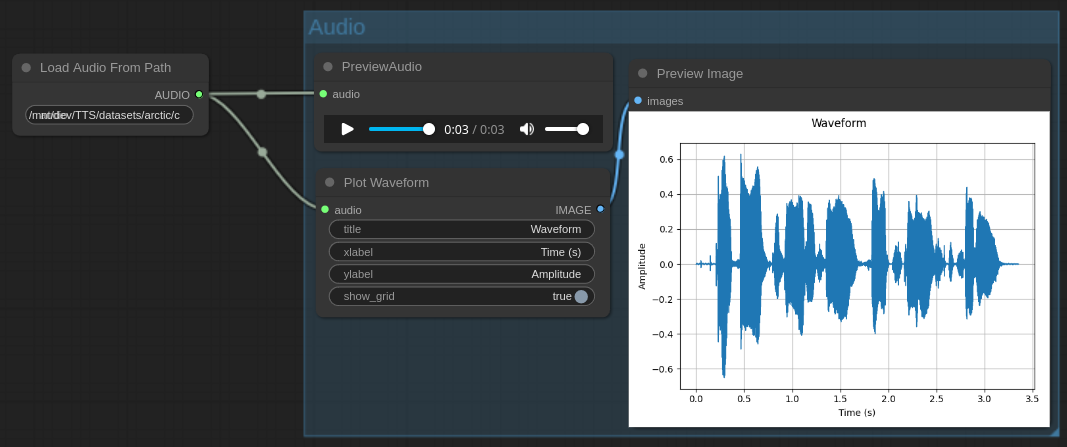Click the audio playback progress slider

(x=401, y=129)
